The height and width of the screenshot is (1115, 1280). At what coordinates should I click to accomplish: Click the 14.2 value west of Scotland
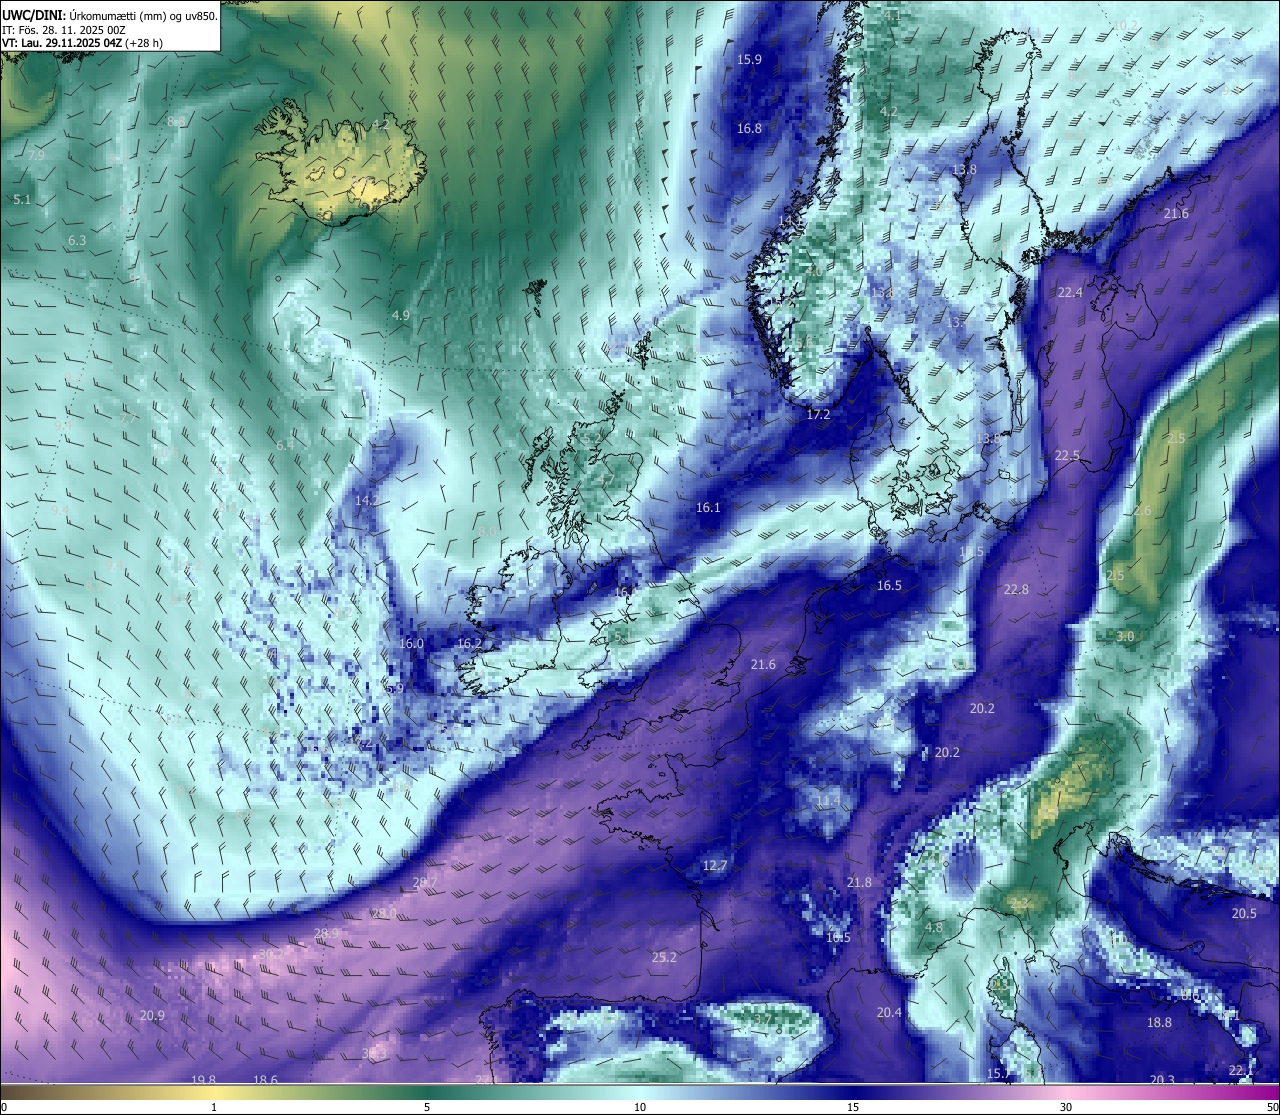(x=366, y=500)
